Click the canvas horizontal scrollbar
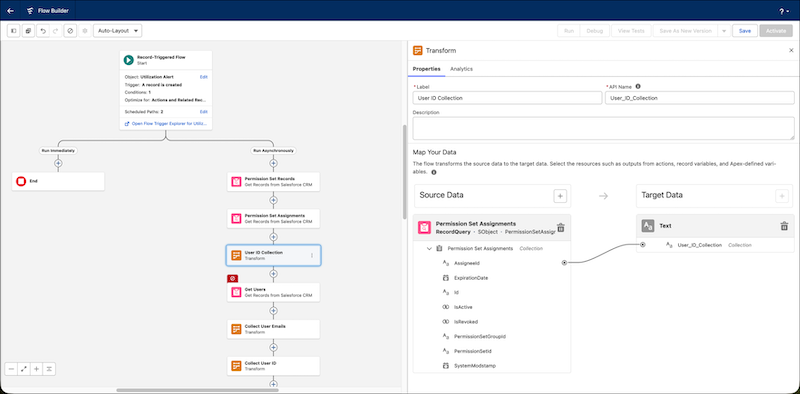The width and height of the screenshot is (800, 394). tap(197, 390)
